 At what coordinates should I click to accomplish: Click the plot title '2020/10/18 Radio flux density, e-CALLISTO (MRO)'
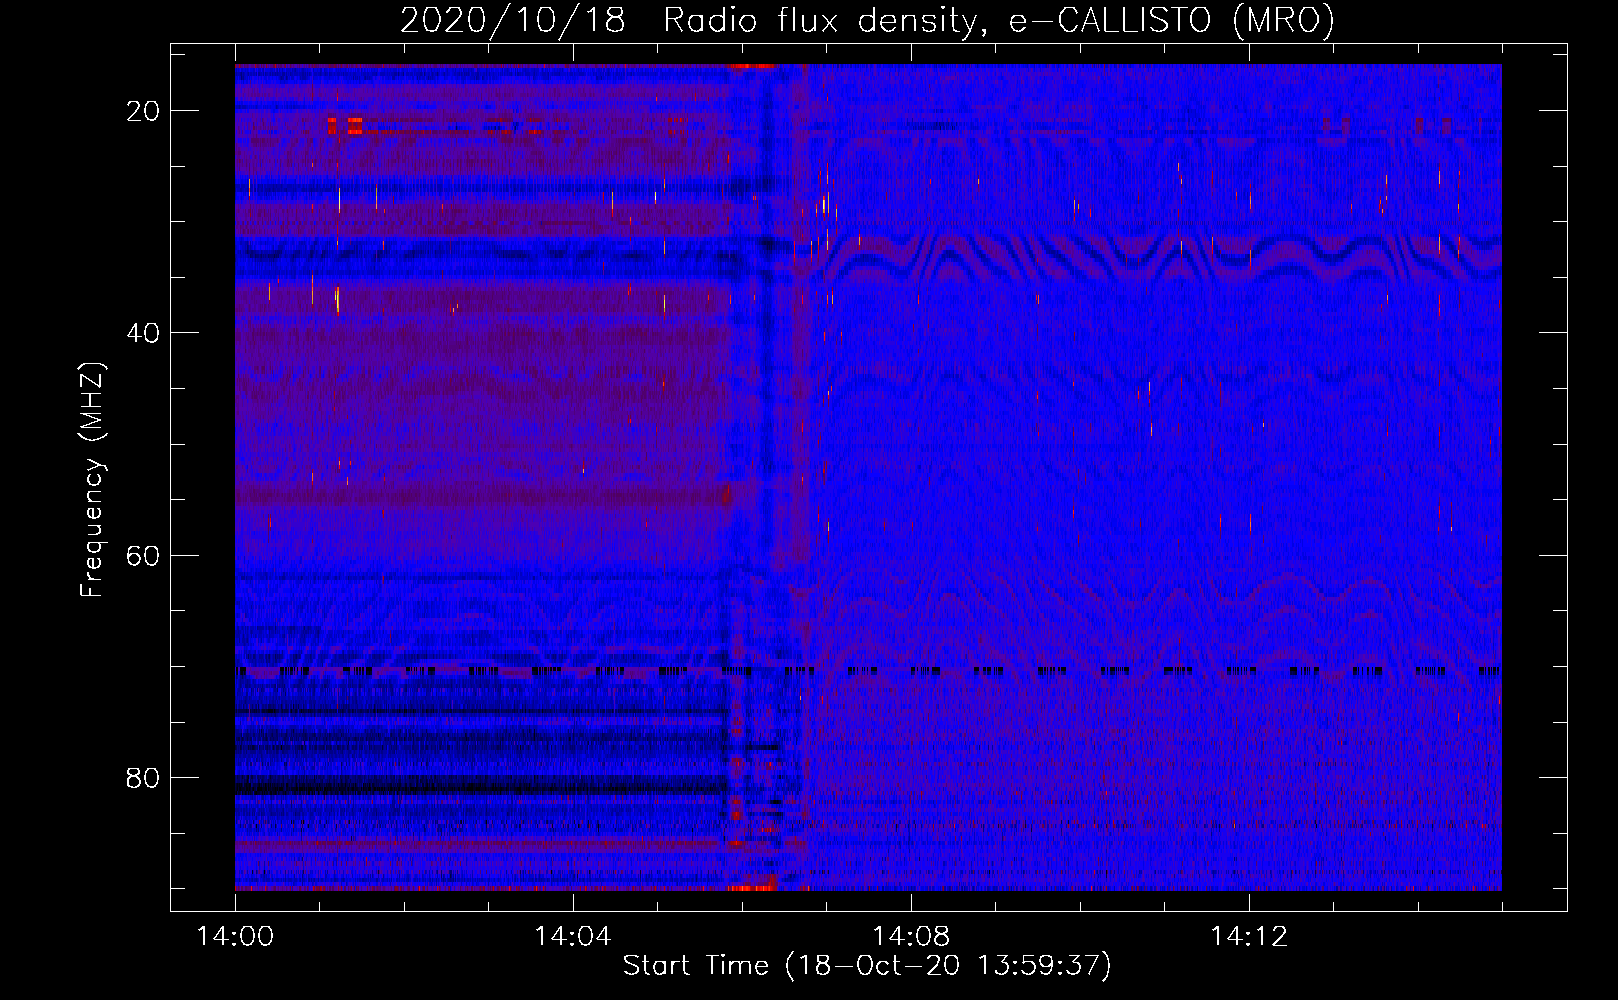(x=867, y=21)
